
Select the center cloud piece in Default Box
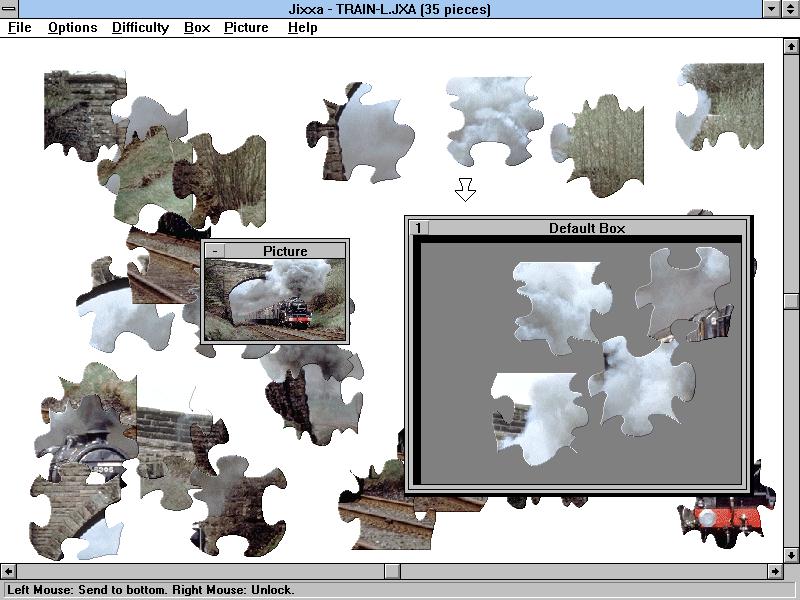coord(643,388)
